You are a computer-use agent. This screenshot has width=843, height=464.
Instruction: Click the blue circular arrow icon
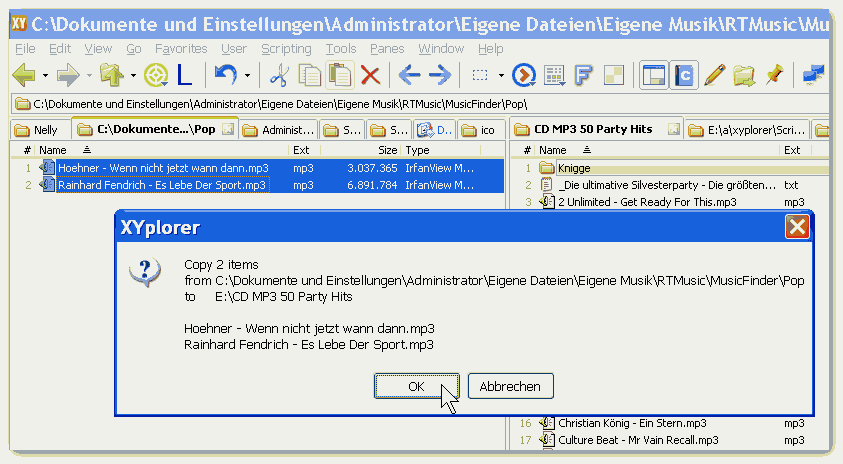point(524,75)
